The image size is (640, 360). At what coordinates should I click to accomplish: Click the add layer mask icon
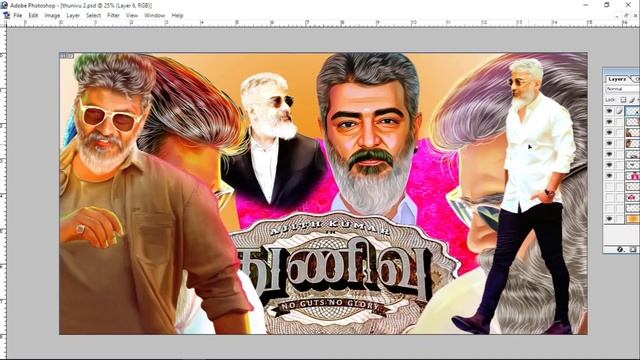point(633,249)
